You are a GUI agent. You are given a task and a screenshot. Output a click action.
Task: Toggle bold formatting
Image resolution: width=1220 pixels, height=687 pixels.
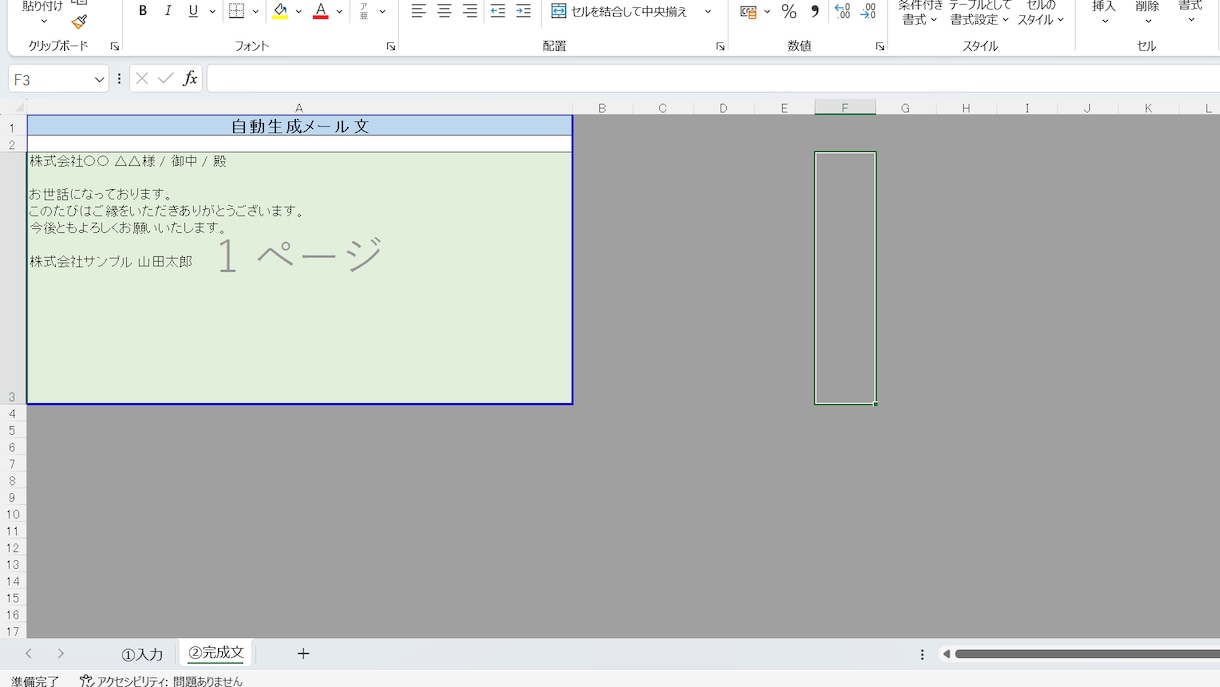point(143,11)
